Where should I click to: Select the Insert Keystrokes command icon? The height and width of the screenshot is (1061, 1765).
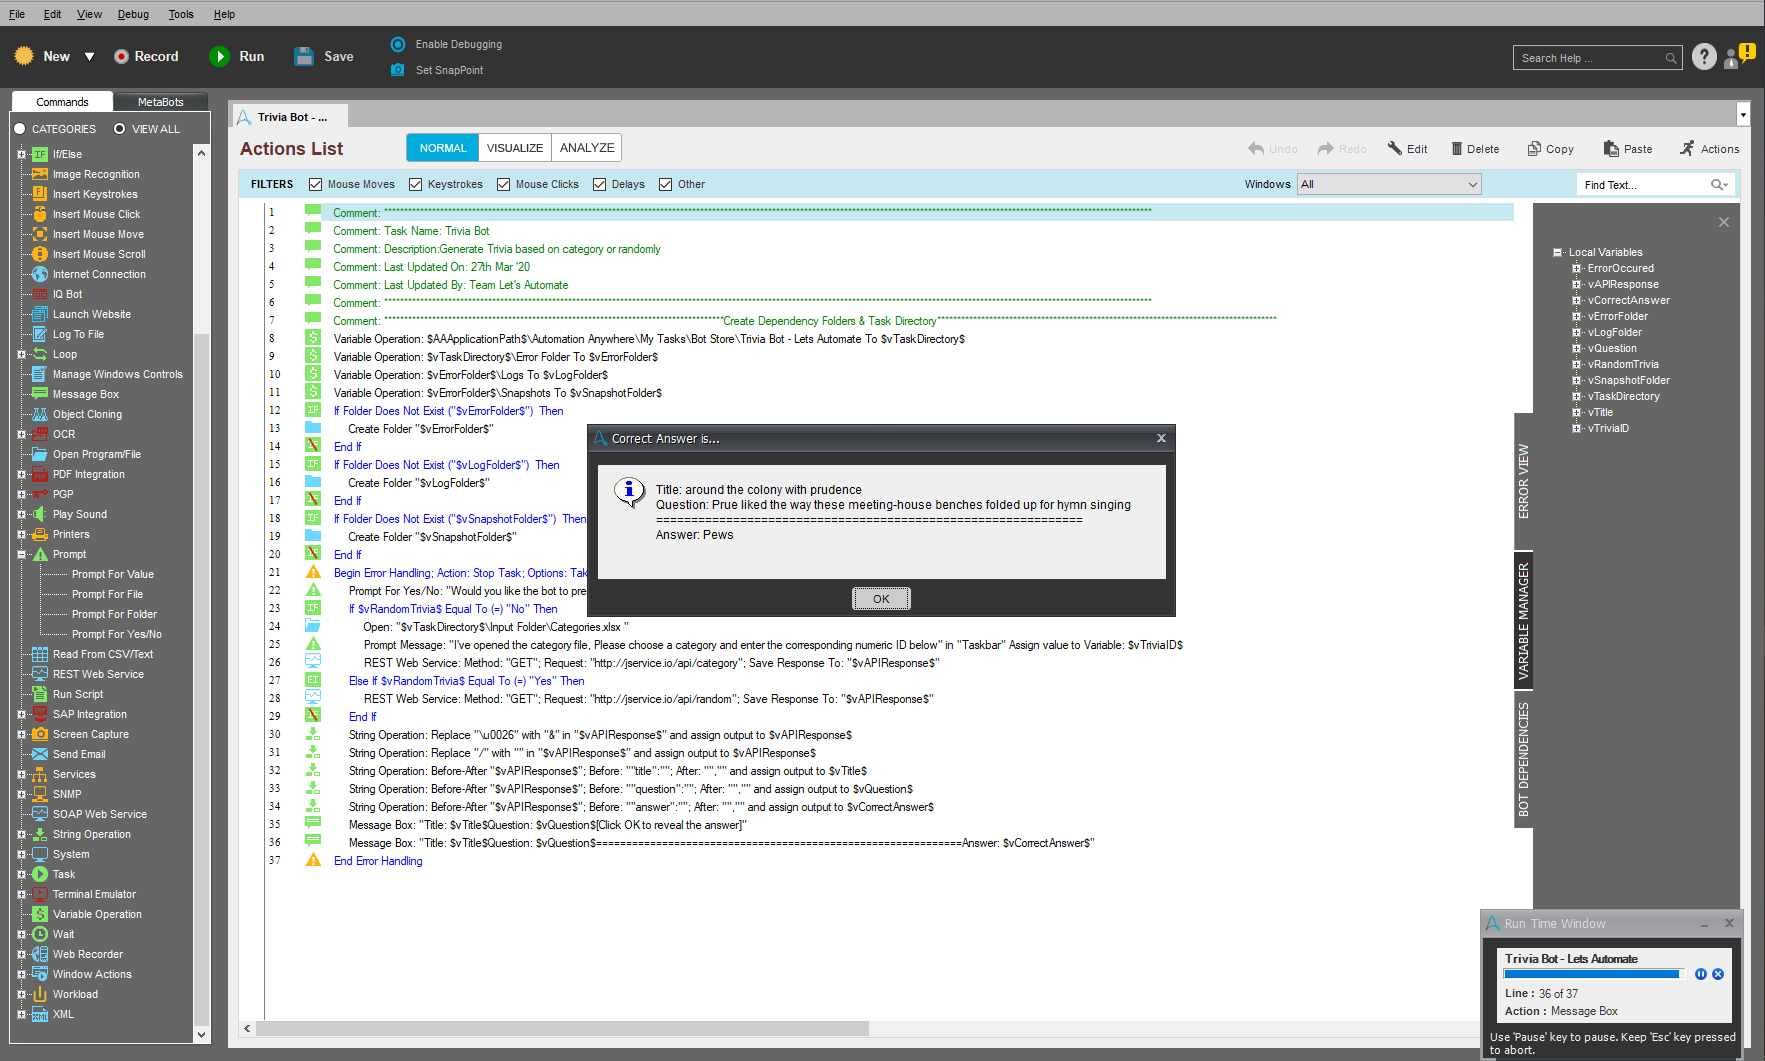coord(40,194)
